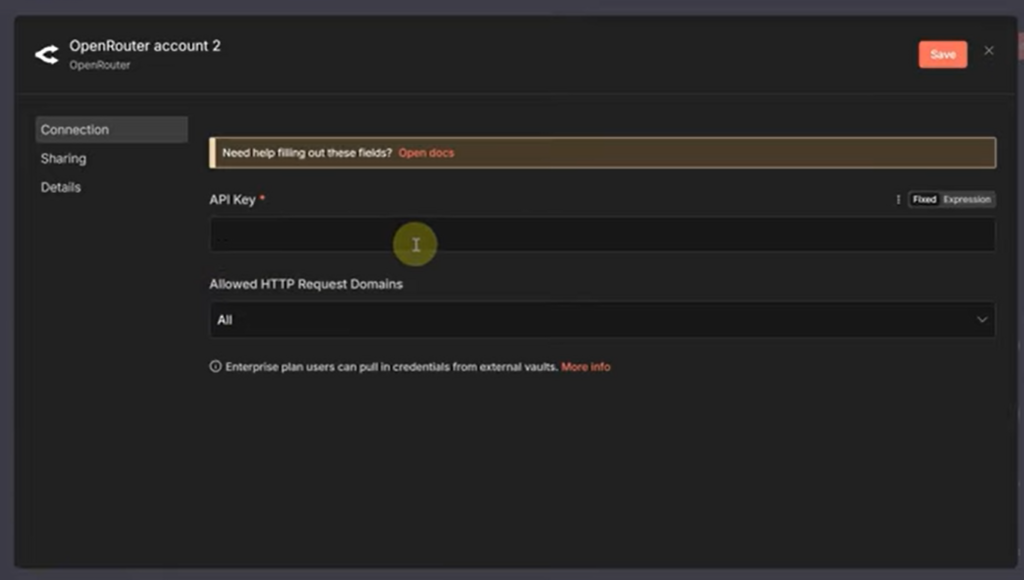Viewport: 1024px width, 580px height.
Task: Click the info icon before Enterprise plan notice
Action: tap(215, 367)
